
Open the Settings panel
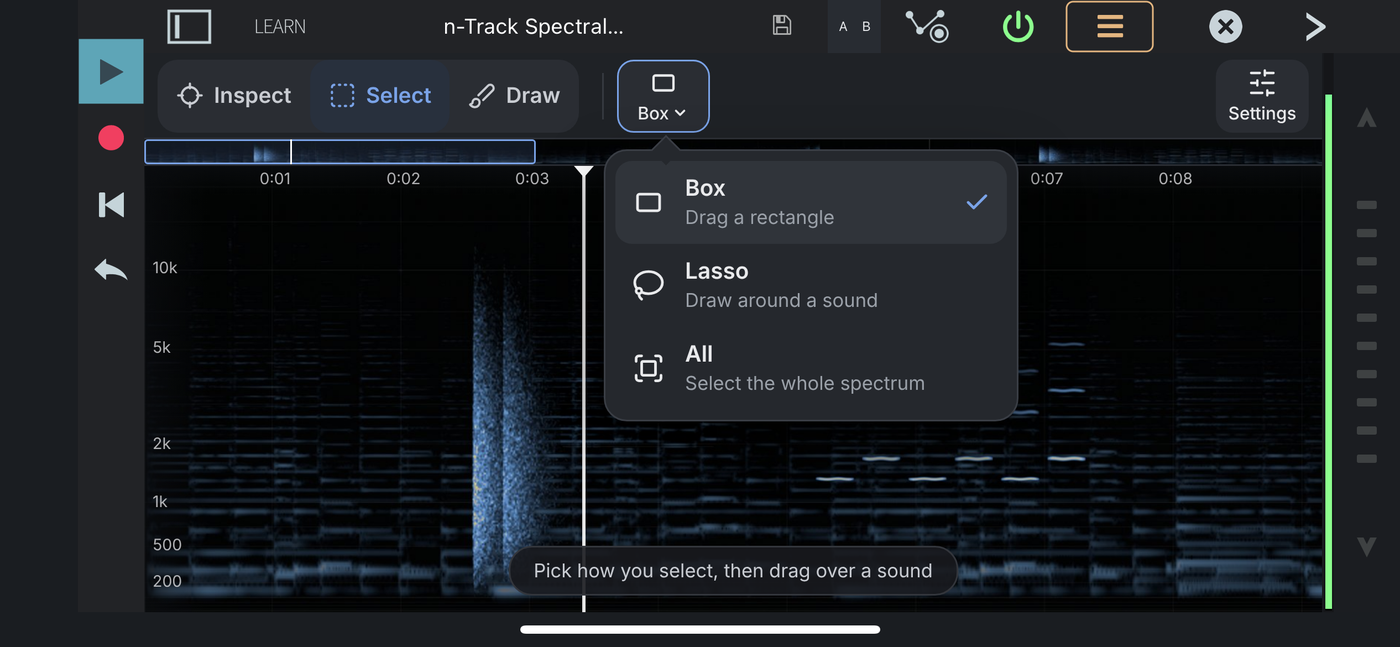point(1262,96)
